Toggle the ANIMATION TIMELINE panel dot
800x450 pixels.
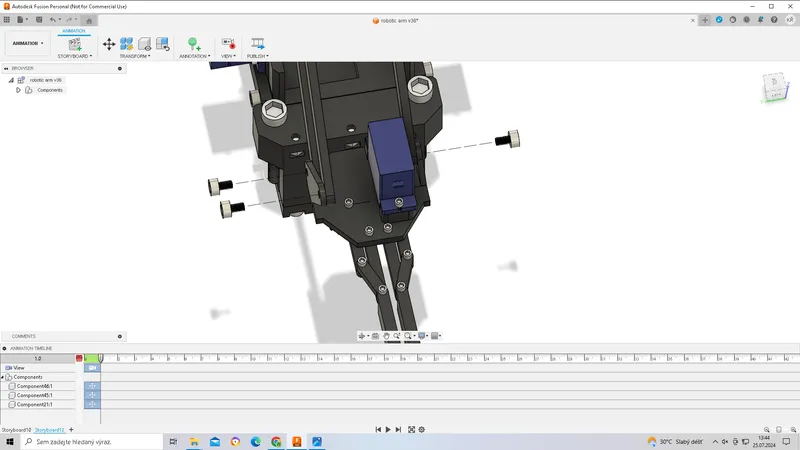tap(5, 348)
